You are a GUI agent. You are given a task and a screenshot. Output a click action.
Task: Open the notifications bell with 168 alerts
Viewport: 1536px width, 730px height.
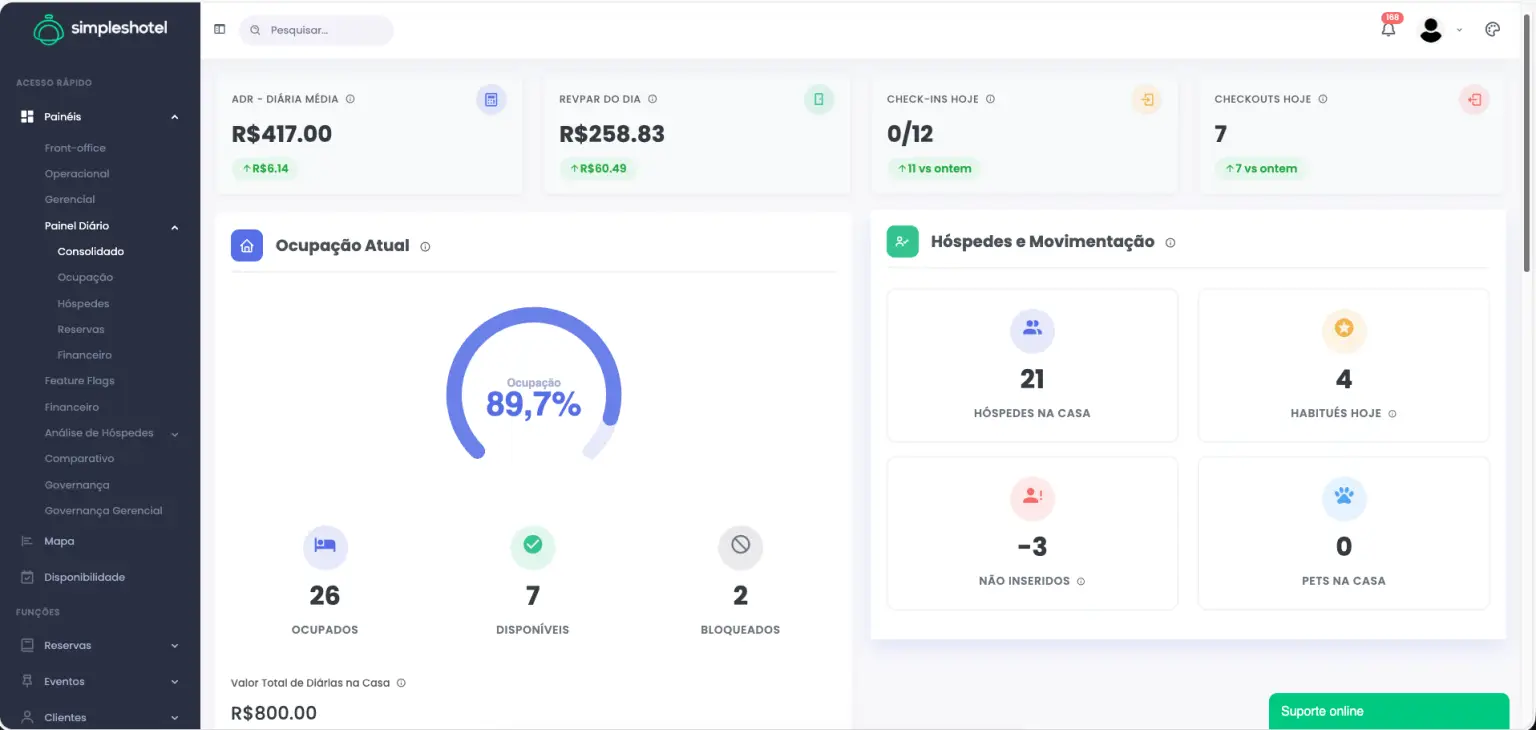[x=1388, y=29]
